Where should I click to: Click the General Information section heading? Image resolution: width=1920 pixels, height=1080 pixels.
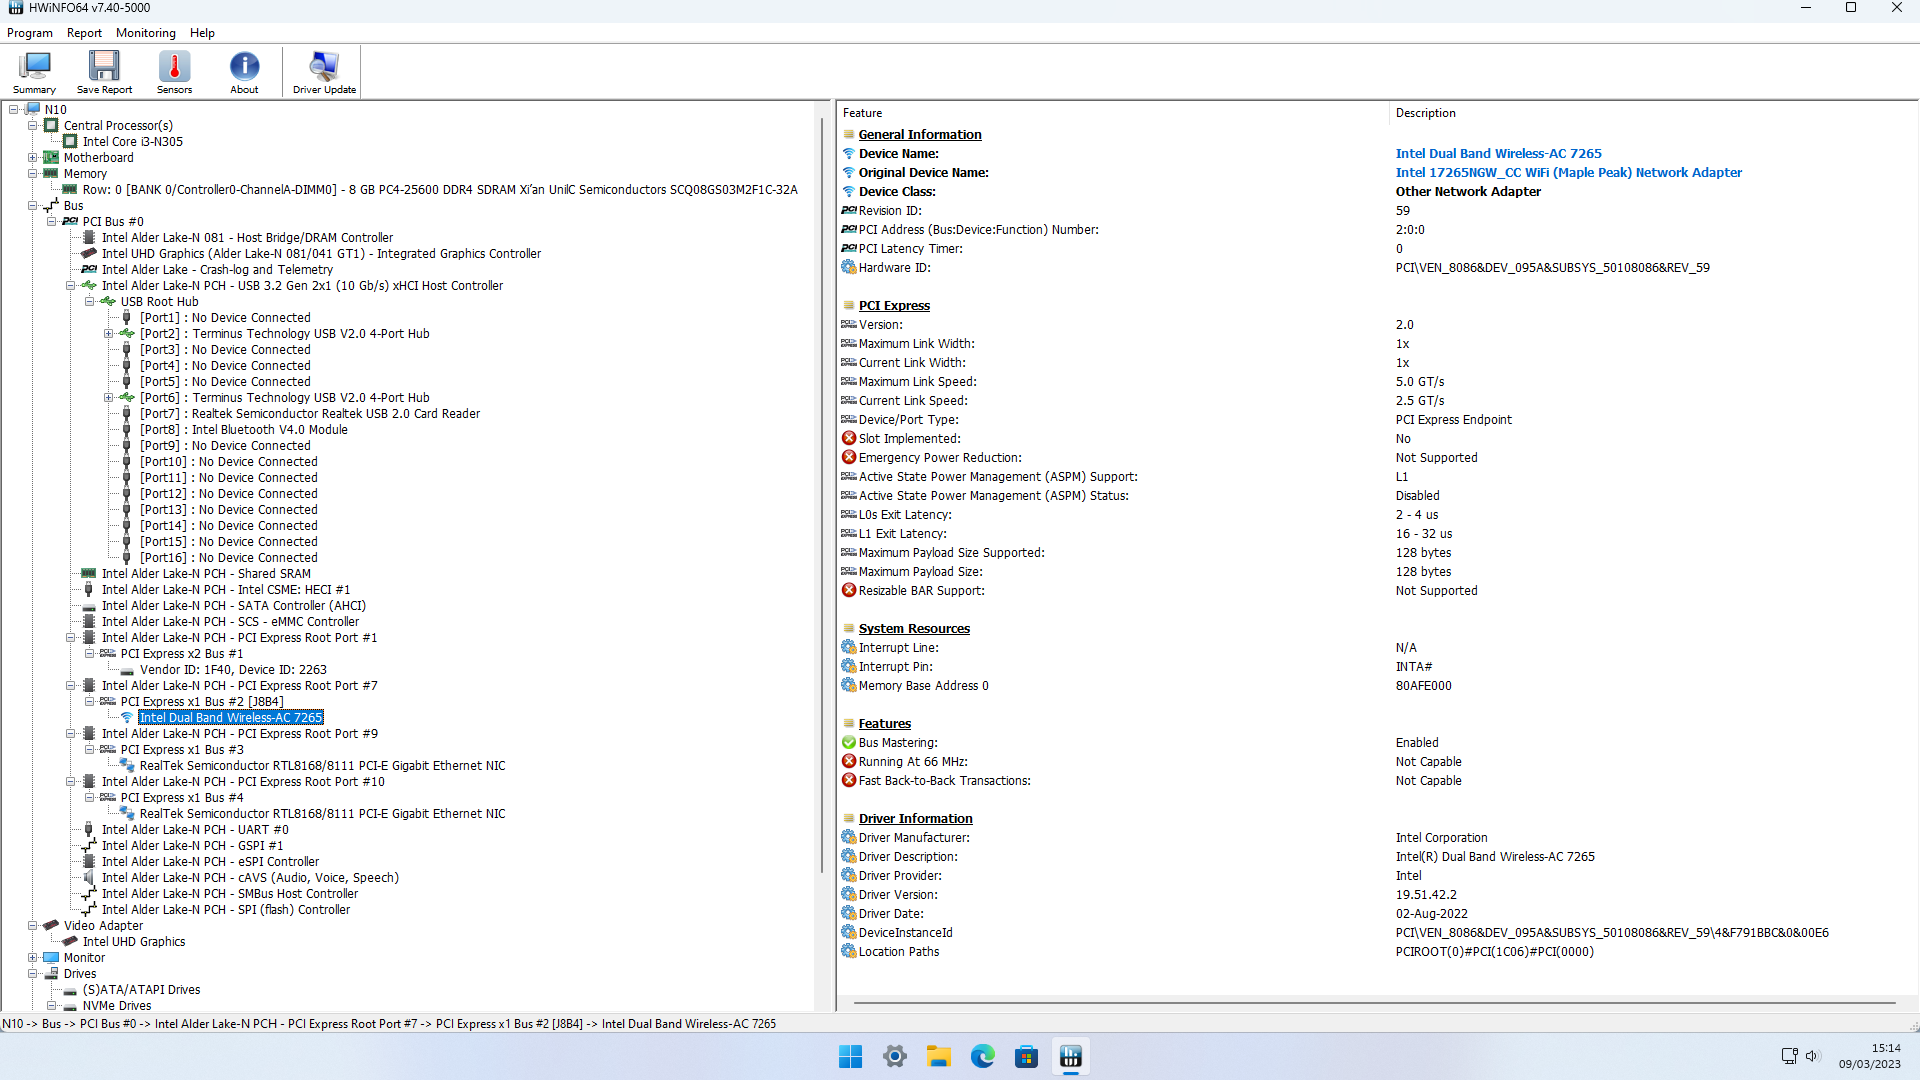(919, 135)
